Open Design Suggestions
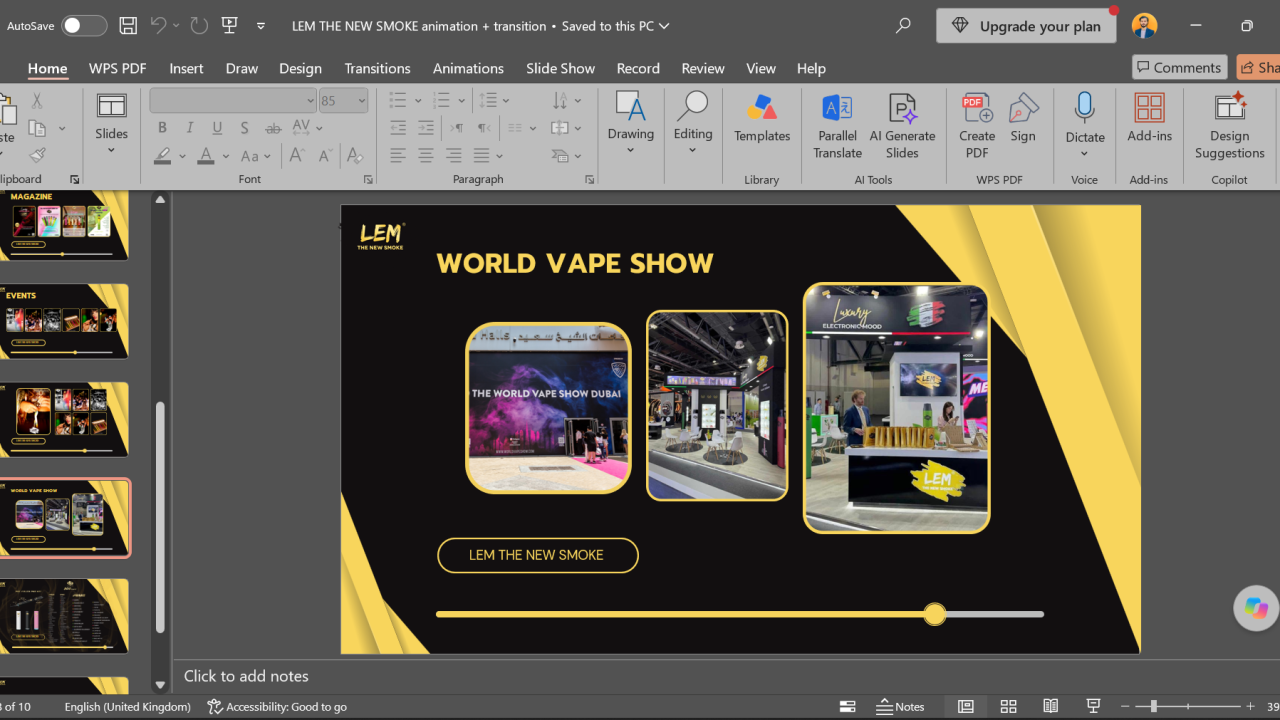Image resolution: width=1280 pixels, height=720 pixels. [x=1229, y=126]
